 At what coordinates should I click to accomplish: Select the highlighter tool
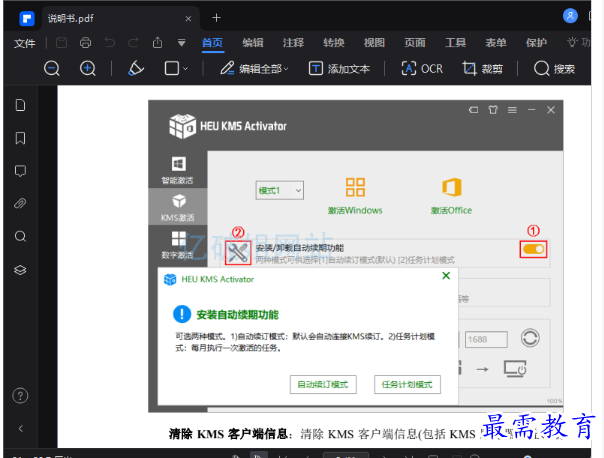click(x=136, y=69)
